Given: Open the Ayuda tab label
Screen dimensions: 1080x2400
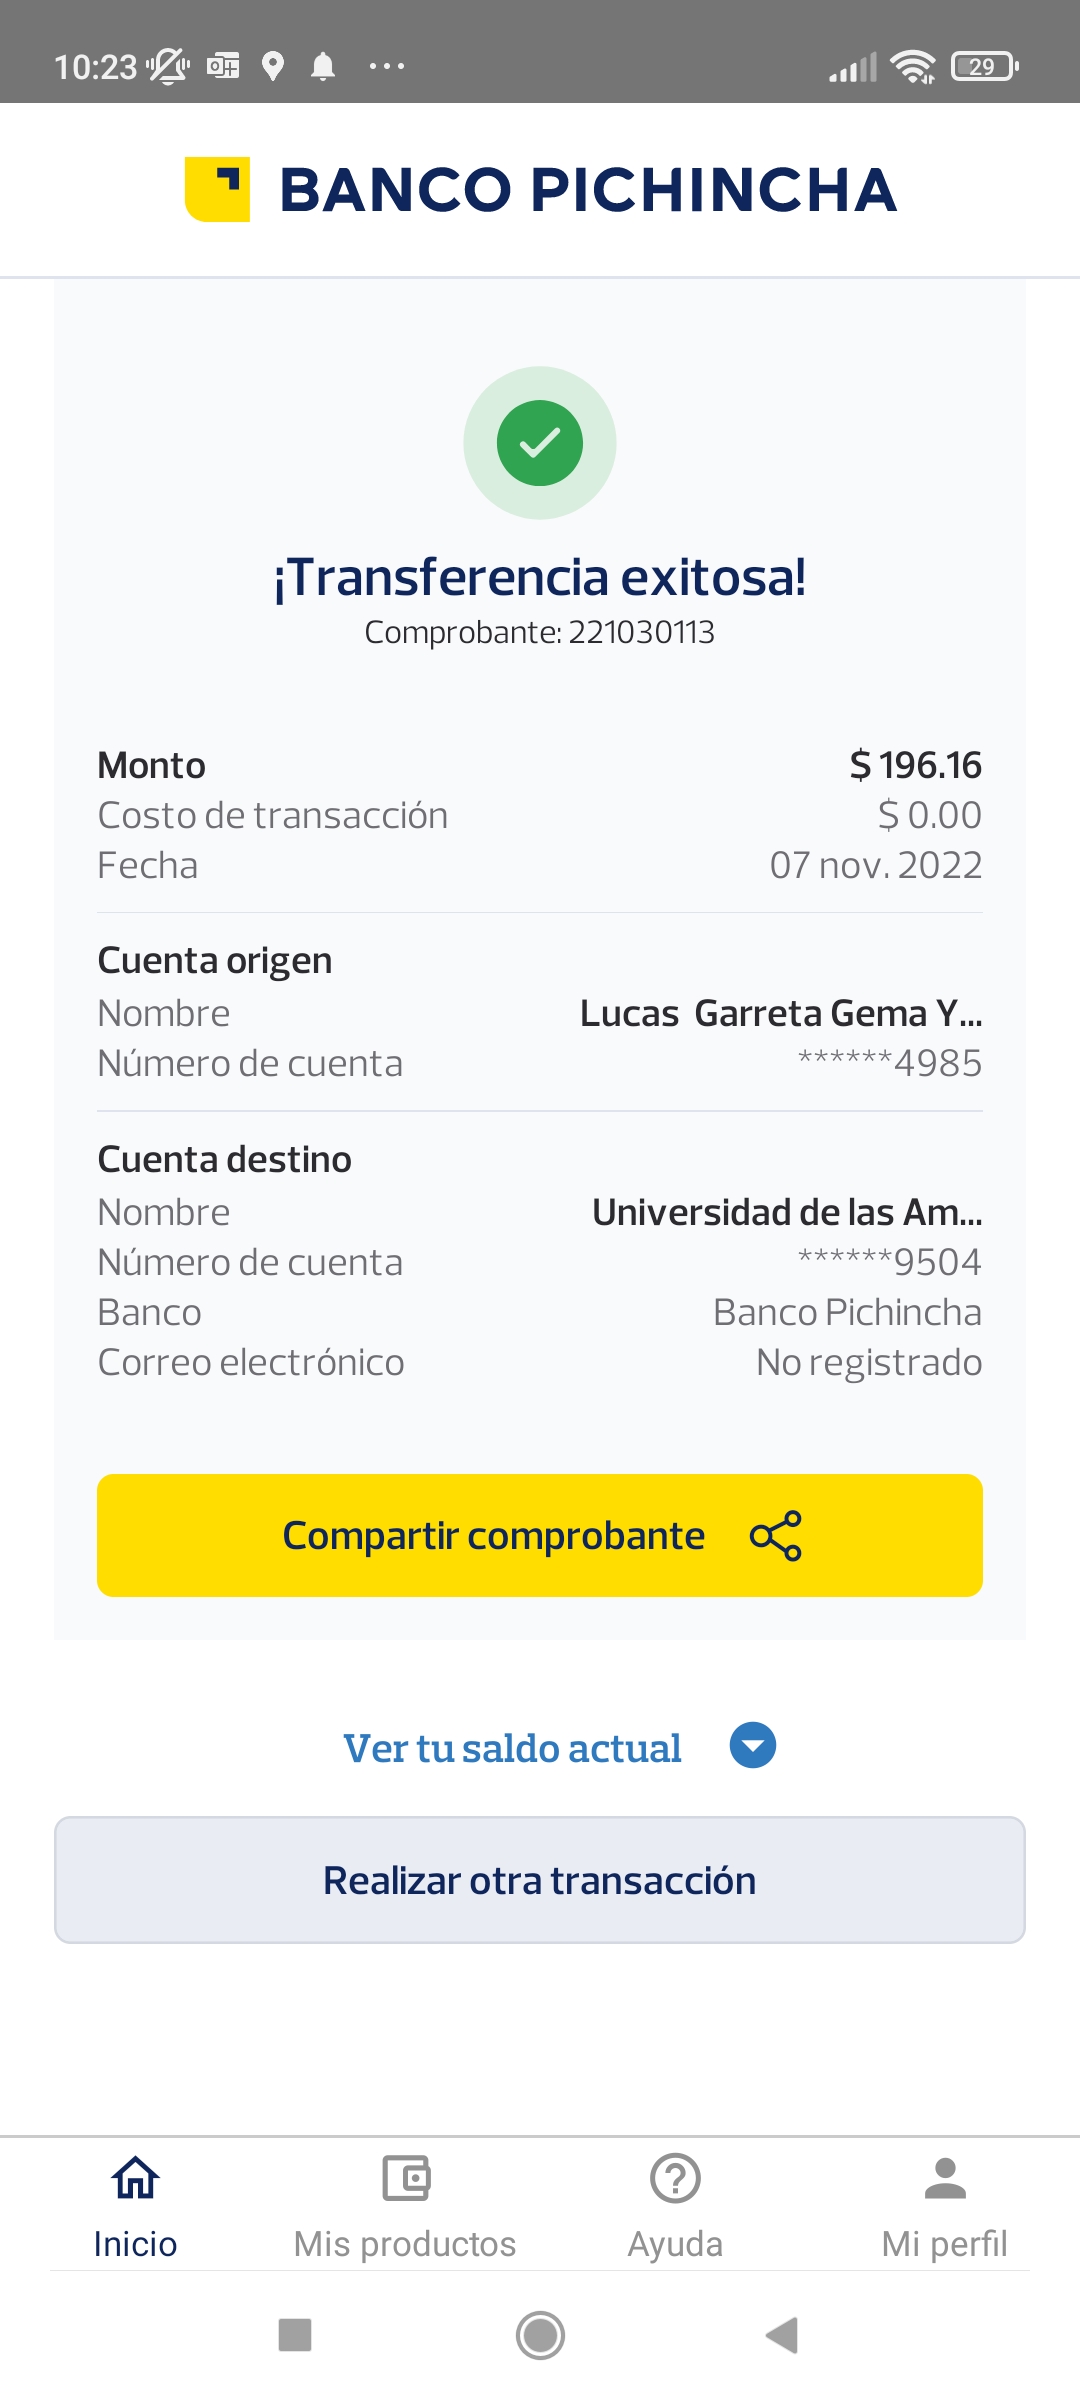Looking at the screenshot, I should pos(675,2244).
